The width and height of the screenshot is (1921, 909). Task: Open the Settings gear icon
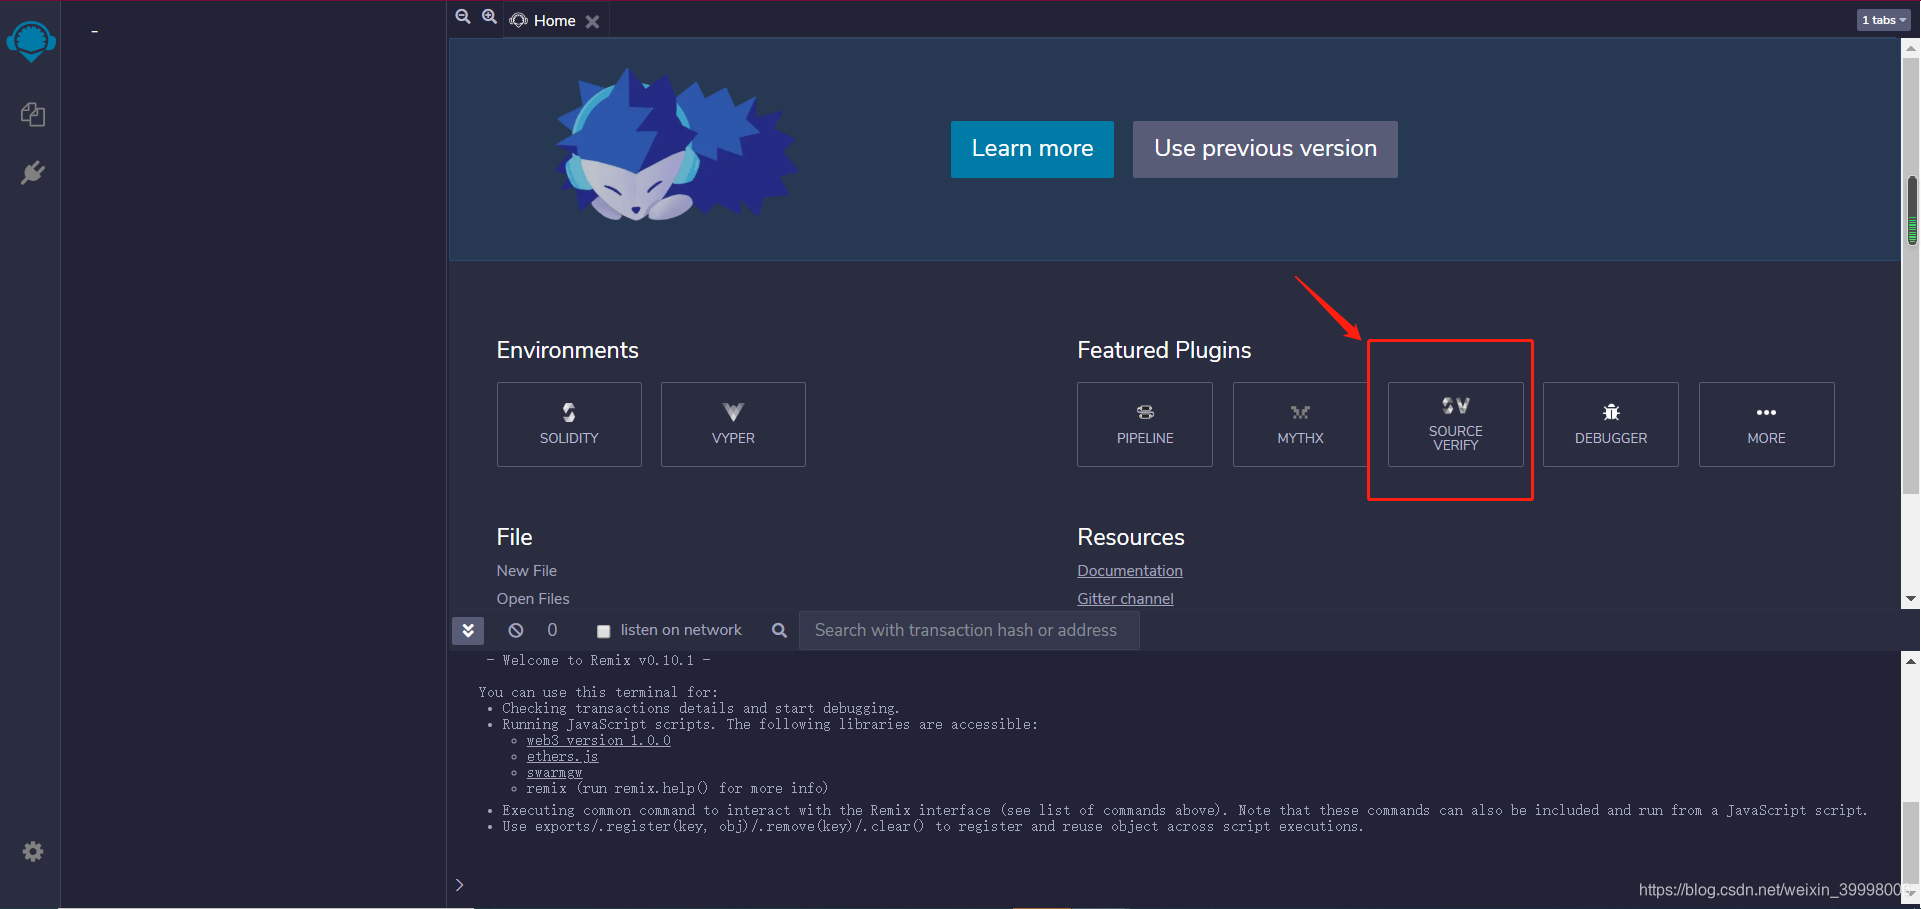point(33,851)
